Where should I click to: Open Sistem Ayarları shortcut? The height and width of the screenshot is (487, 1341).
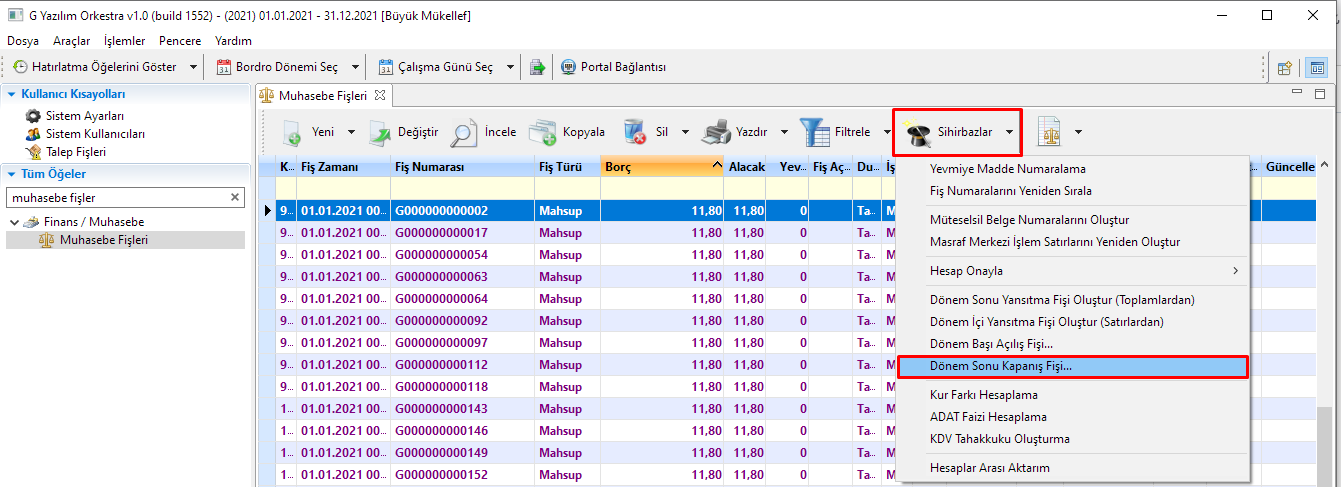85,116
